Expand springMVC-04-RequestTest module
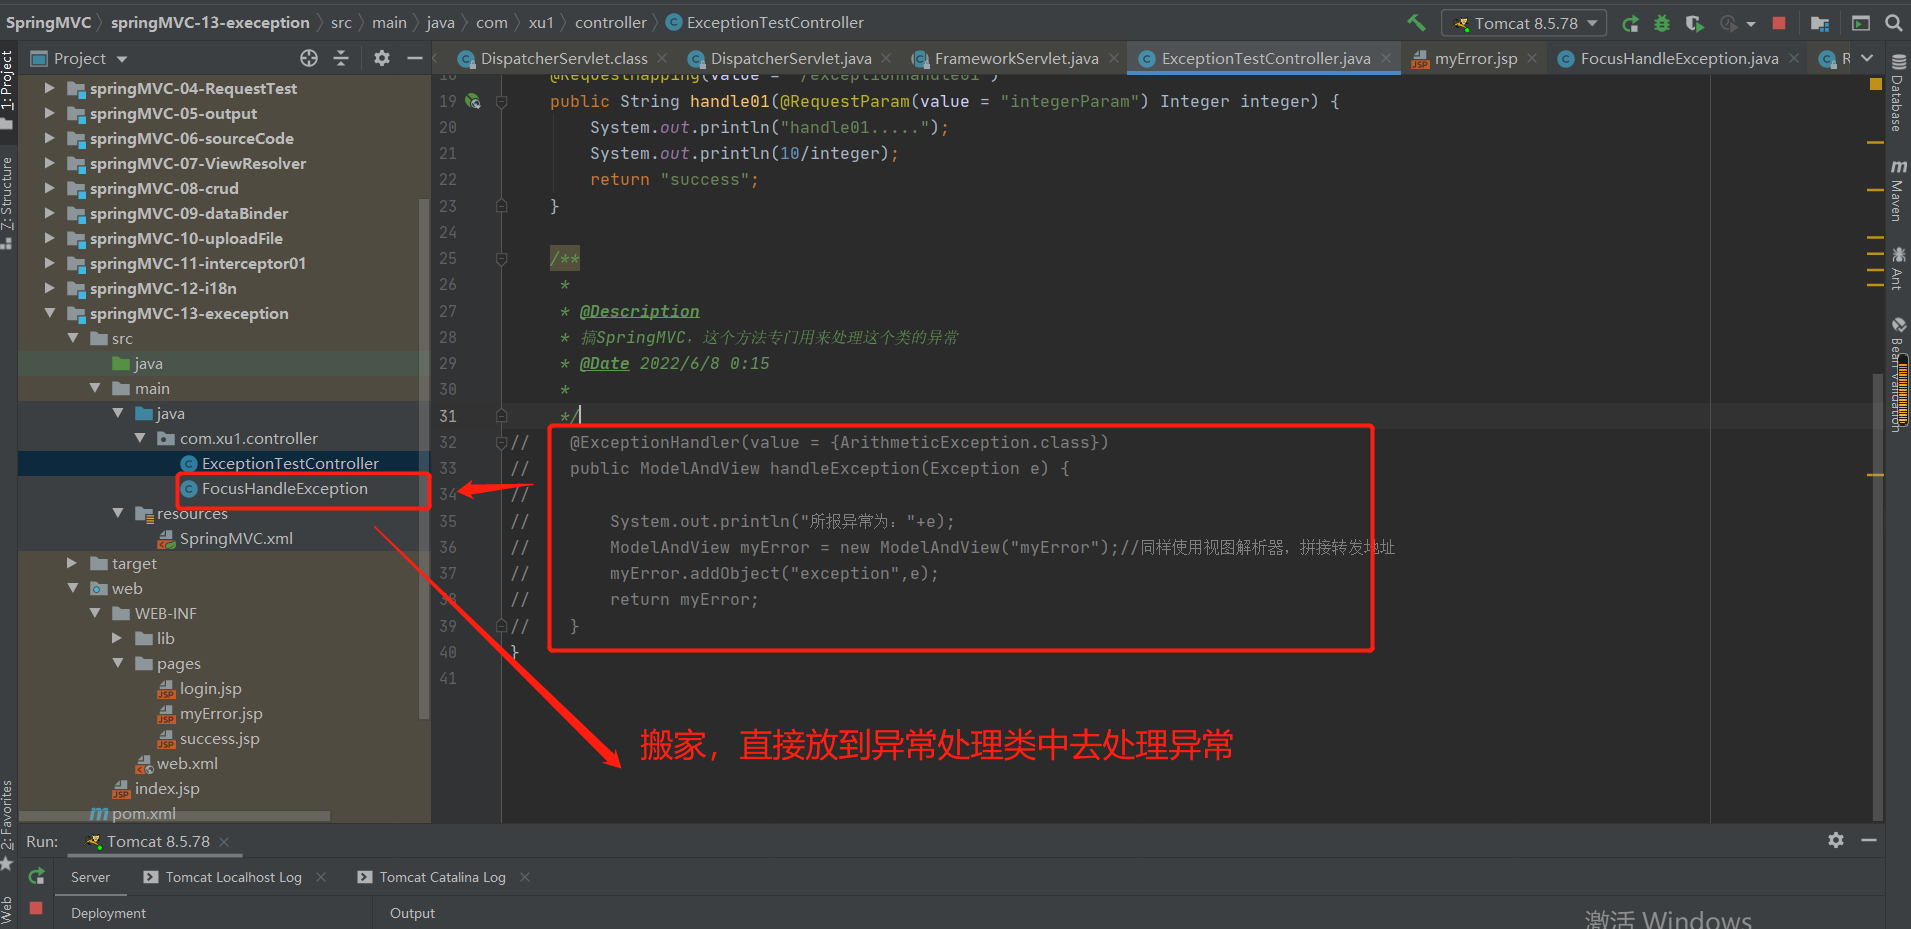The image size is (1911, 929). (49, 88)
